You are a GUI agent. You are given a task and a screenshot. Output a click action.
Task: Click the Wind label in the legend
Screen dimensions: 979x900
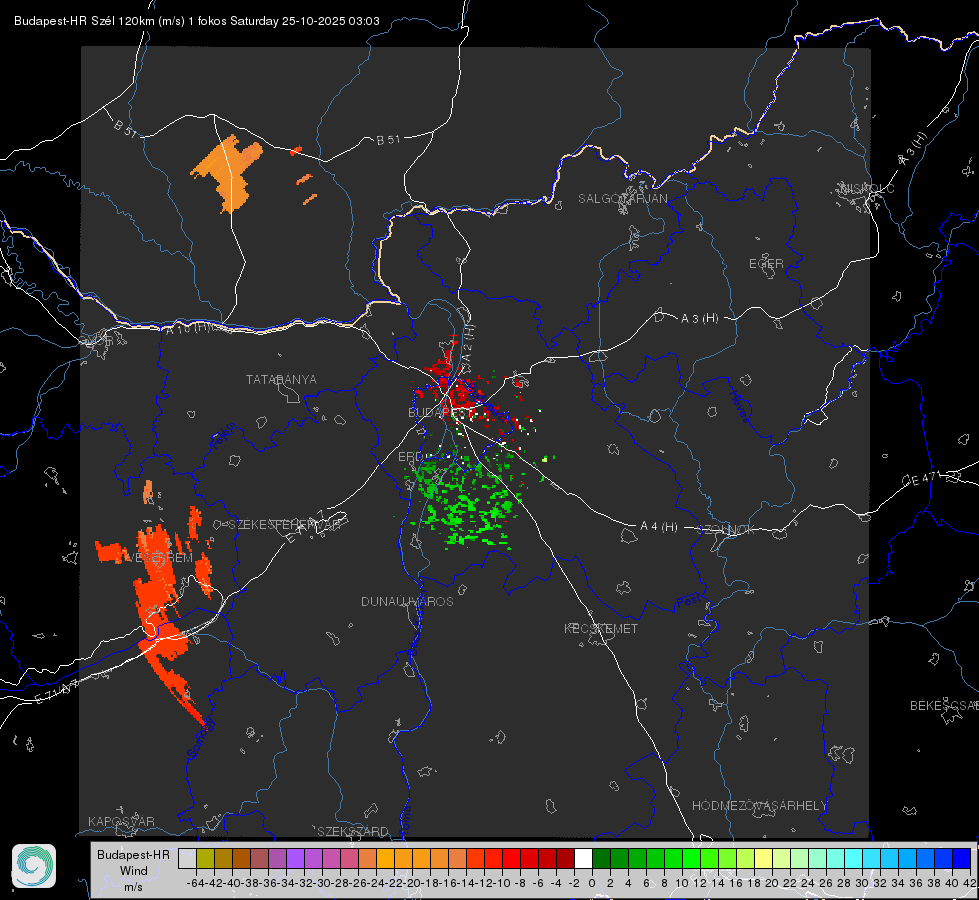[x=134, y=871]
